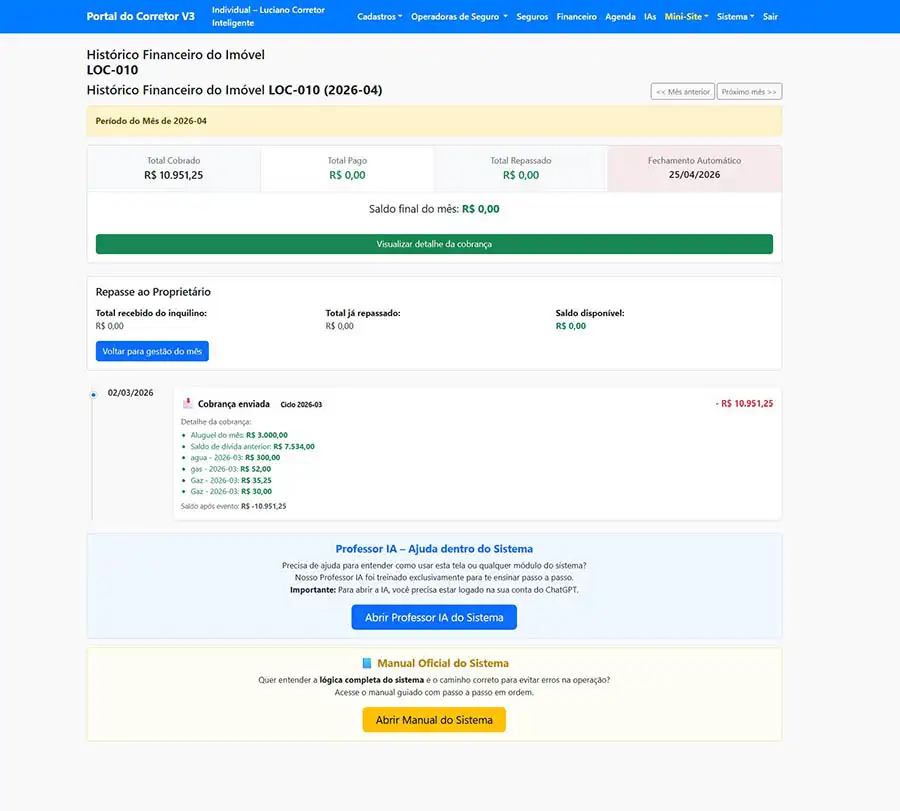Open the Agenda menu item
Viewport: 900px width, 811px height.
tap(621, 16)
